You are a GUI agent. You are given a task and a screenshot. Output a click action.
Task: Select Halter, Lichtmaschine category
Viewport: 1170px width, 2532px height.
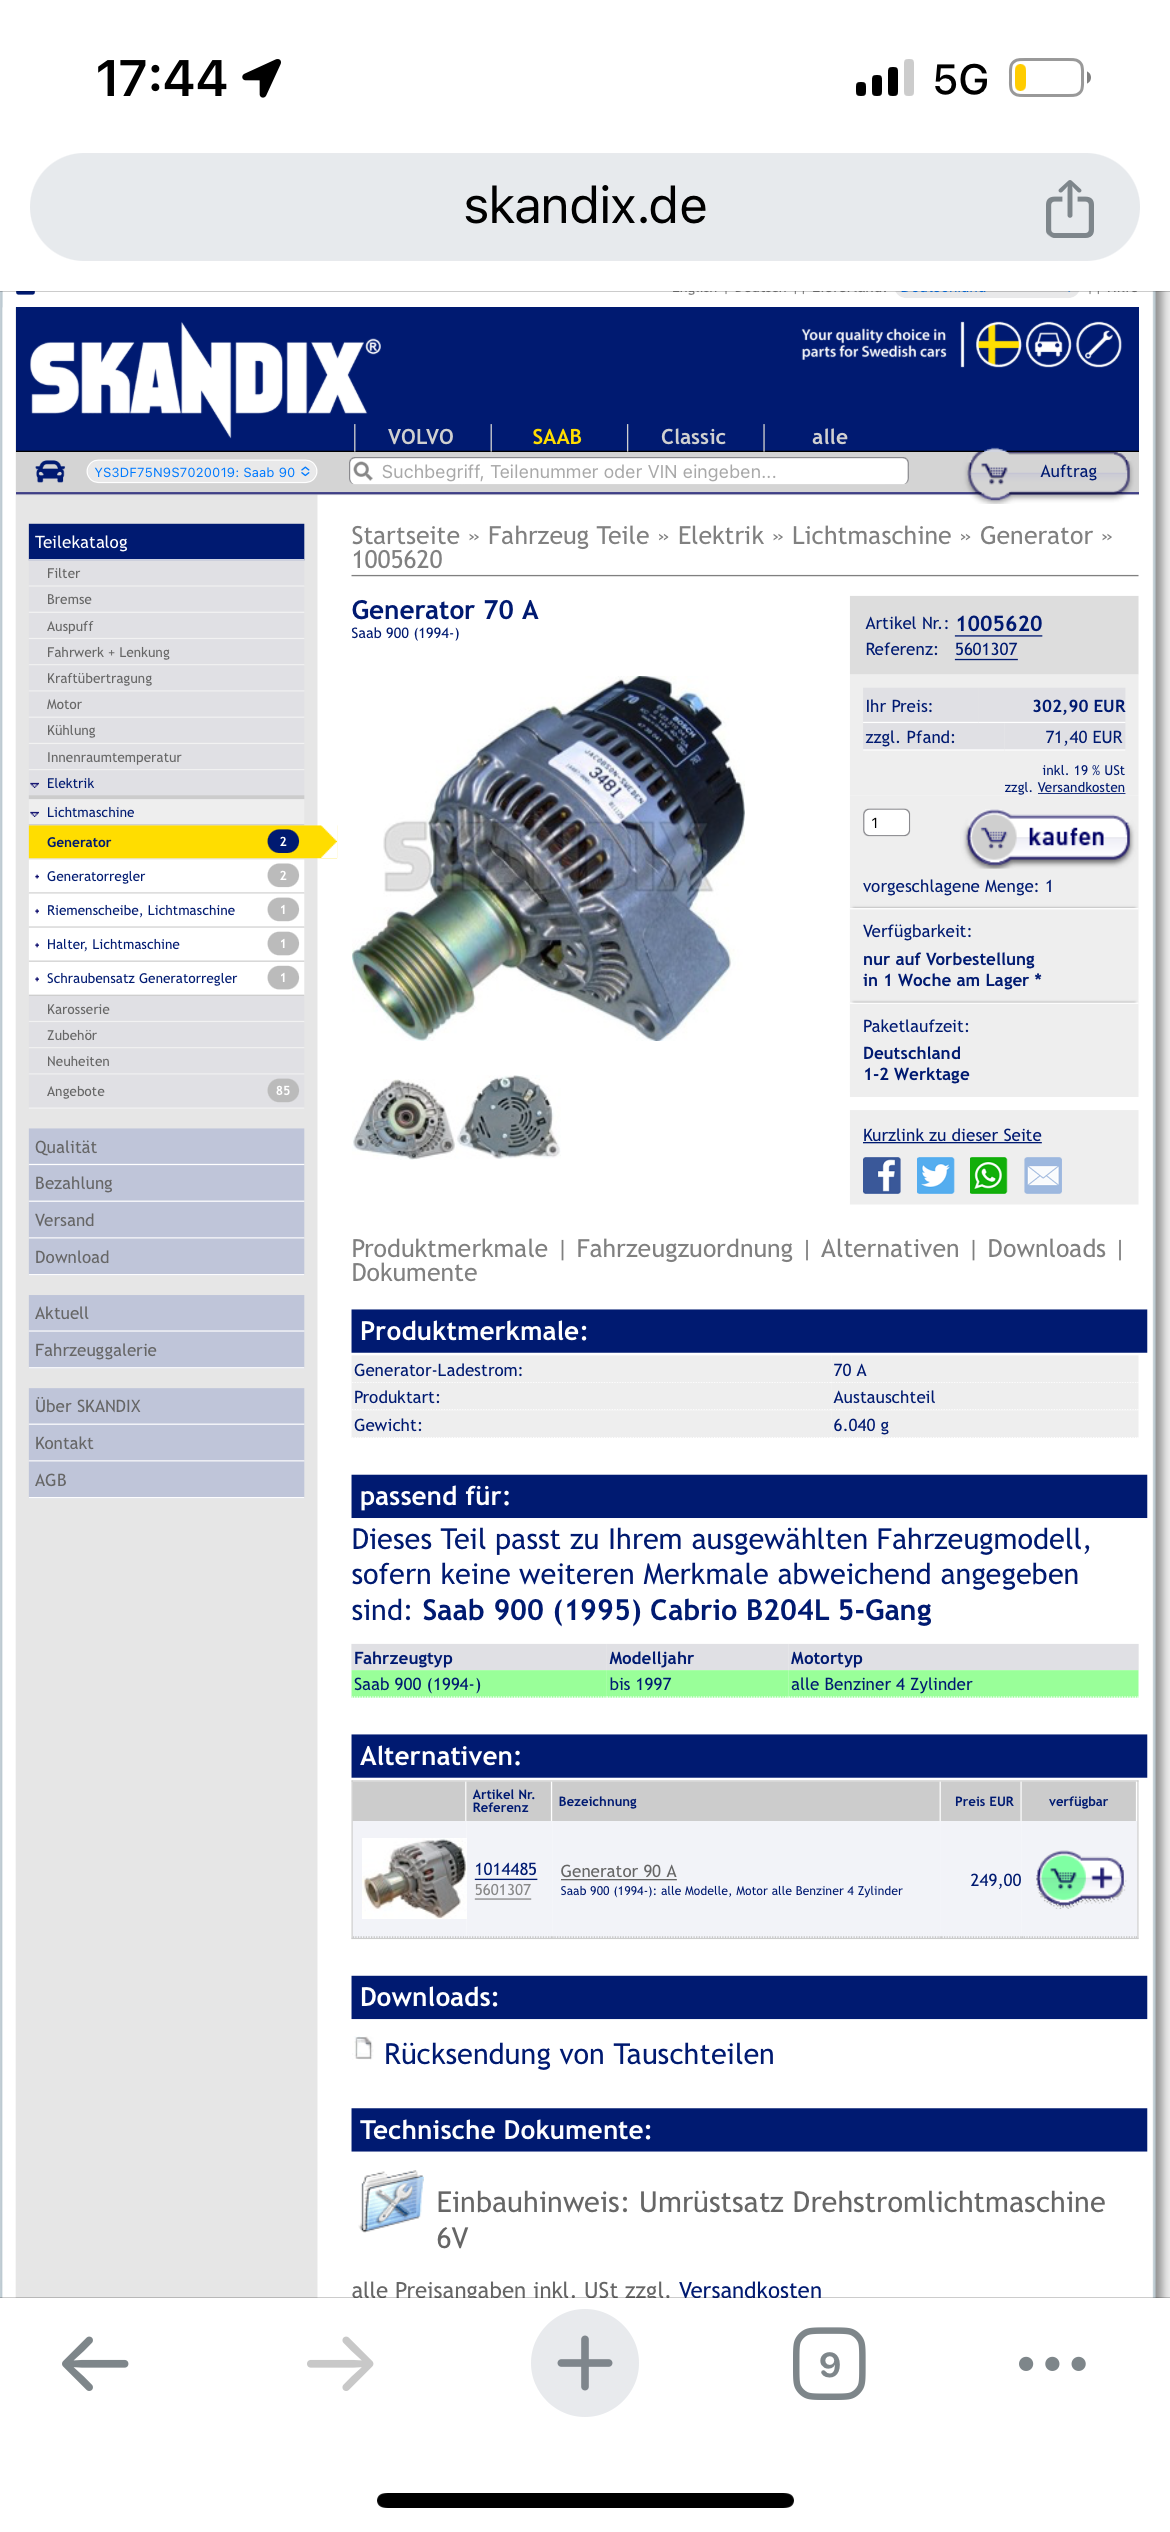(166, 944)
